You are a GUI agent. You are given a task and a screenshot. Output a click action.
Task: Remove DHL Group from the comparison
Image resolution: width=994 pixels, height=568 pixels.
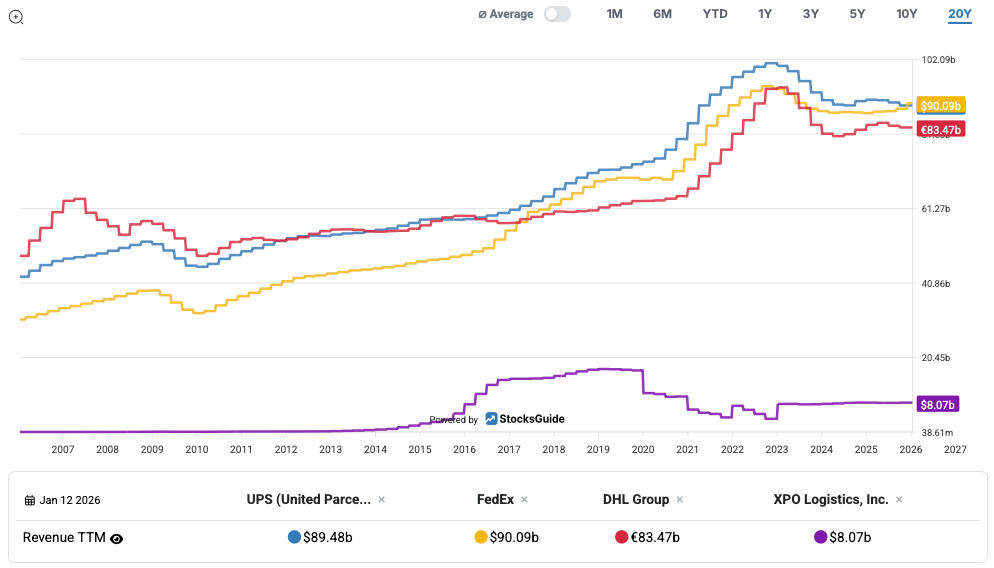tap(679, 499)
